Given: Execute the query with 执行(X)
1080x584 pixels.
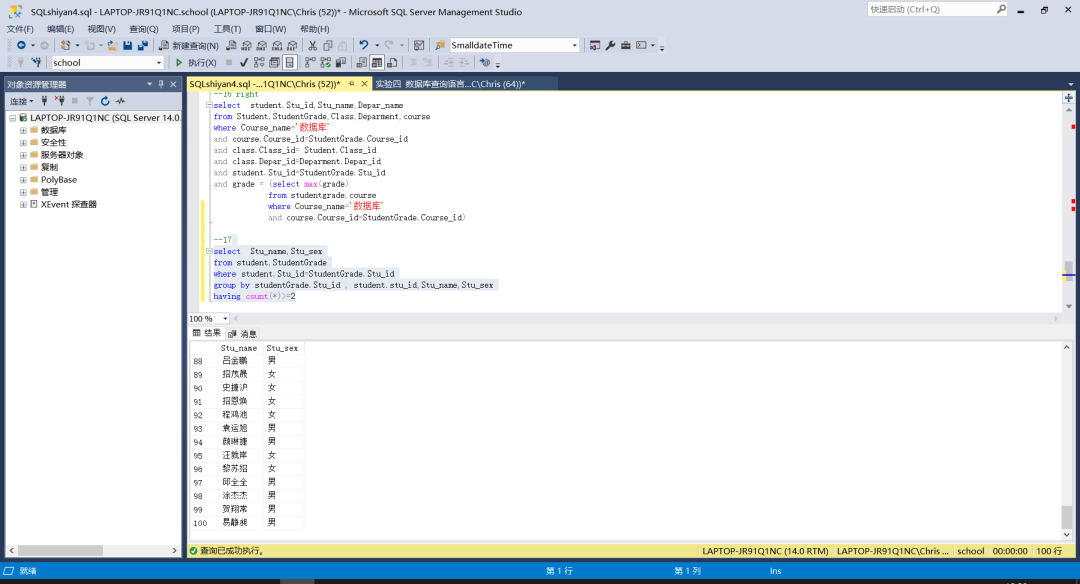Looking at the screenshot, I should (x=195, y=63).
